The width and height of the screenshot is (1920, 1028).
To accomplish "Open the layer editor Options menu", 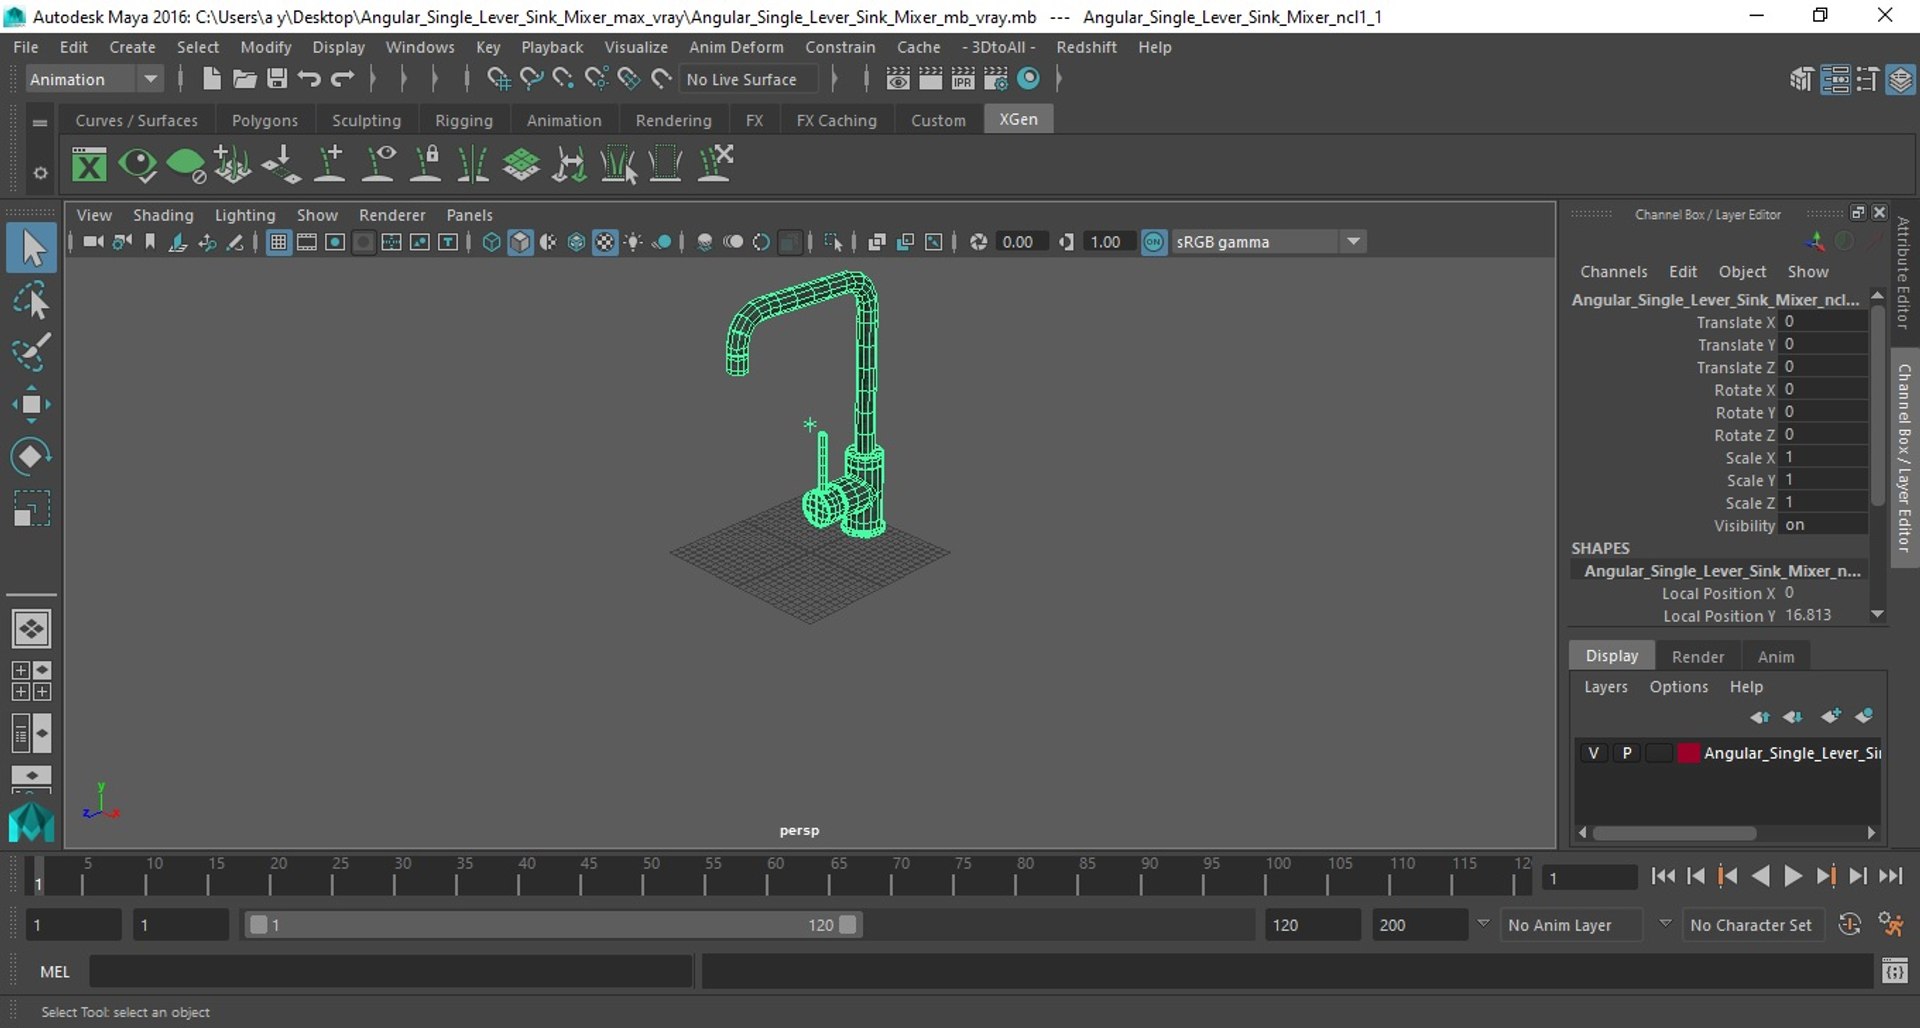I will coord(1679,687).
